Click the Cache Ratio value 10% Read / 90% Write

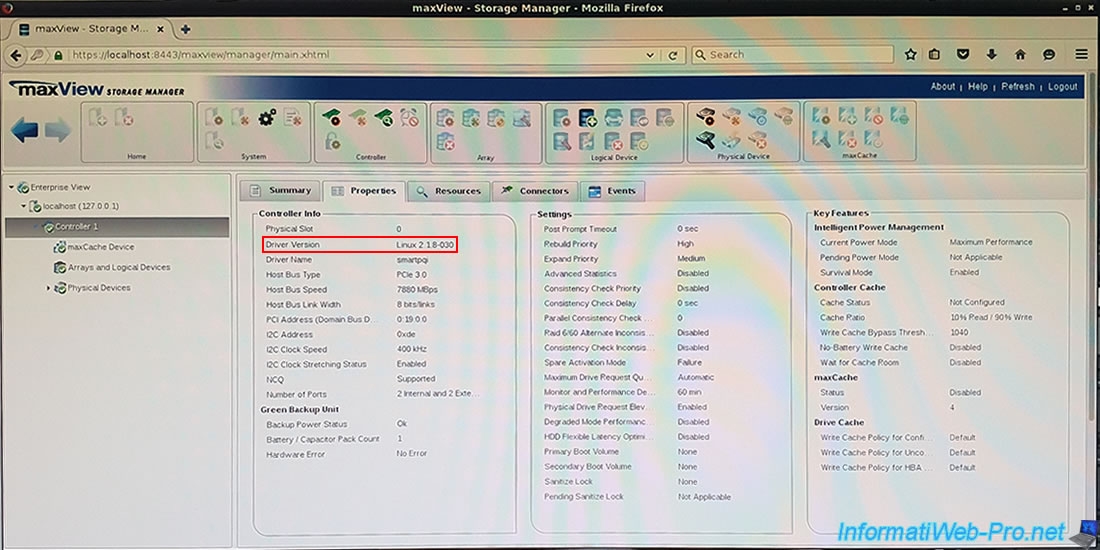pyautogui.click(x=991, y=317)
